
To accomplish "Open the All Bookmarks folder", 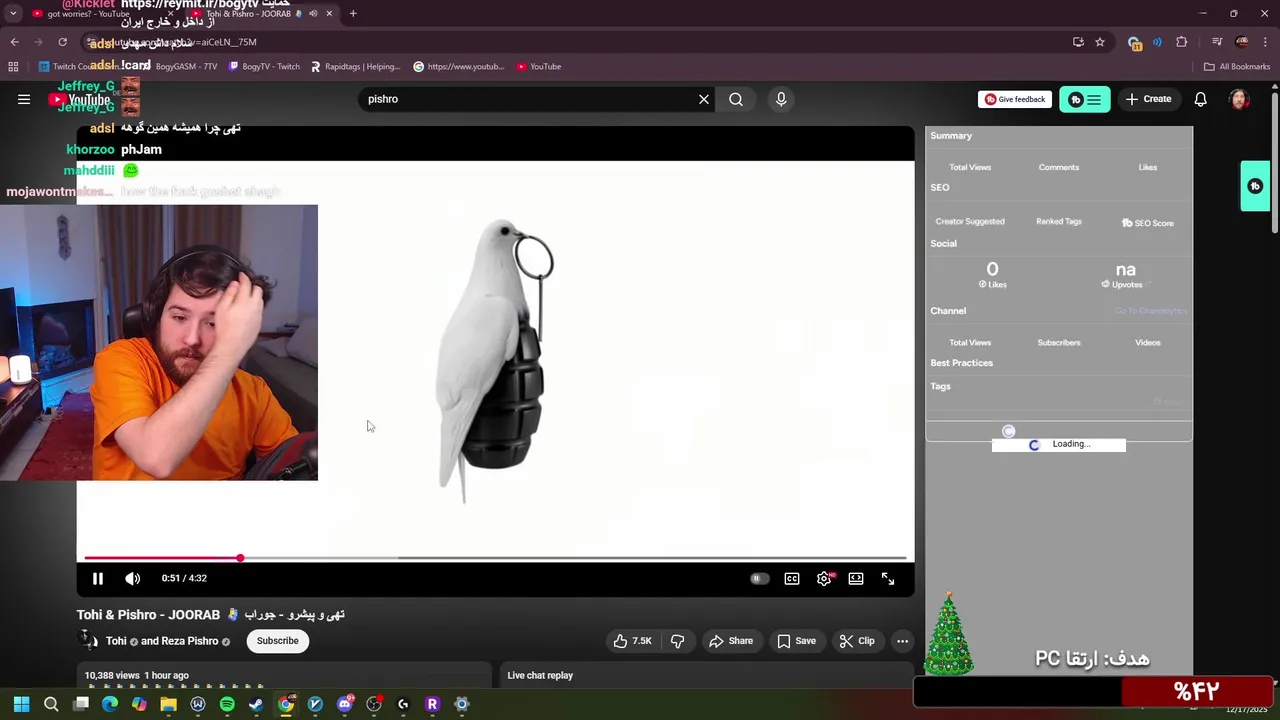I will (1237, 67).
